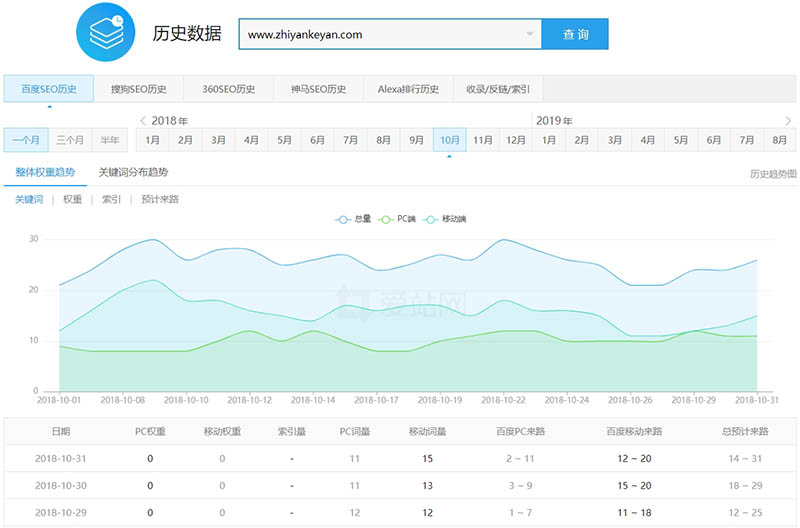
Task: Open the 360SEO历史 tab
Action: 229,89
